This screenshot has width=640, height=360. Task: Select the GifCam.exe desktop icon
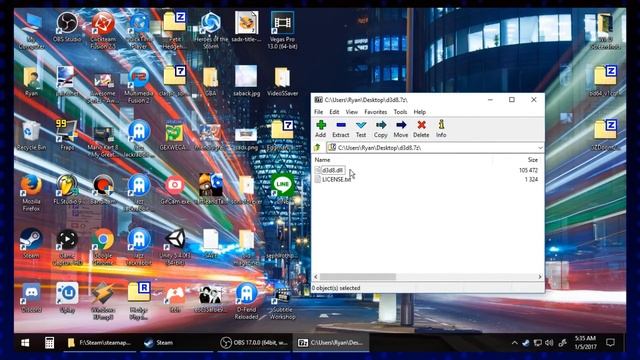(x=175, y=190)
